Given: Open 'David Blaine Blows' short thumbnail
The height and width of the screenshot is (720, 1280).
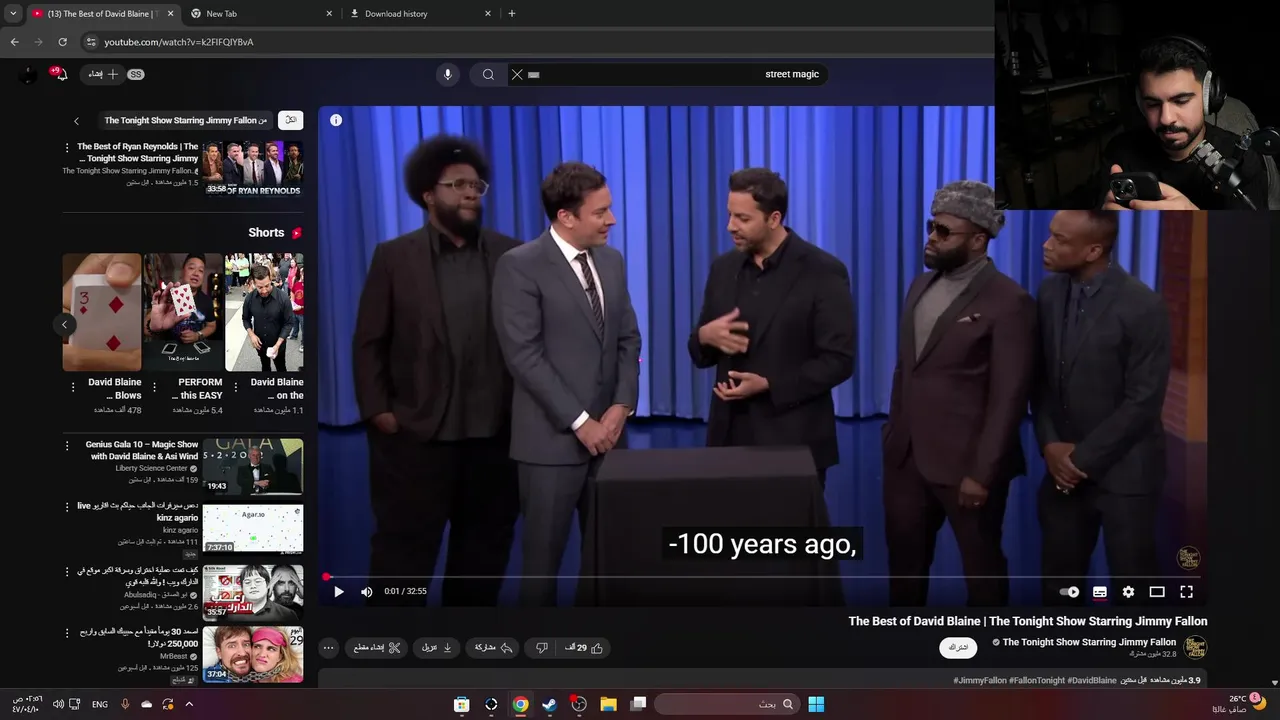Looking at the screenshot, I should [102, 312].
